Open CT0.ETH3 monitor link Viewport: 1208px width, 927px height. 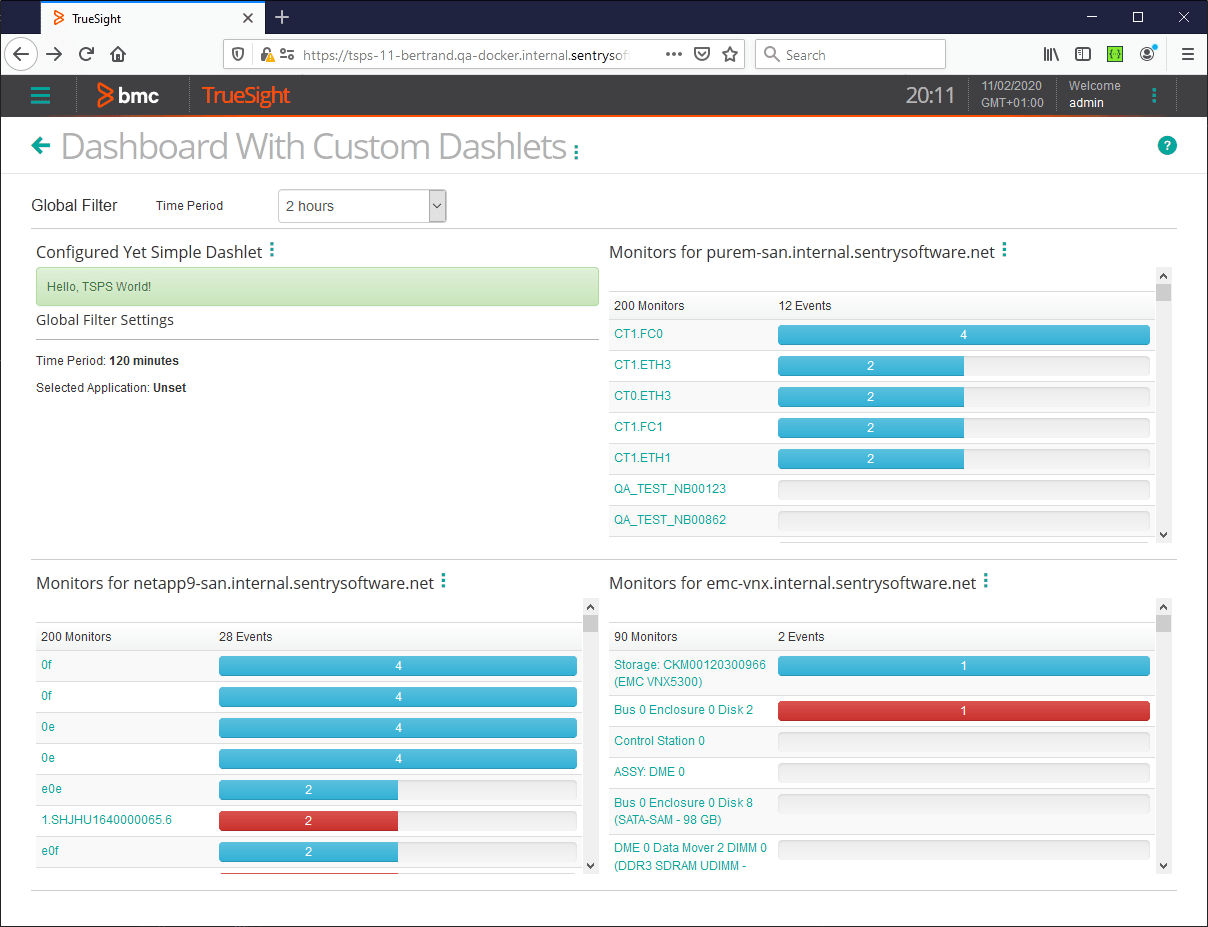click(x=642, y=396)
